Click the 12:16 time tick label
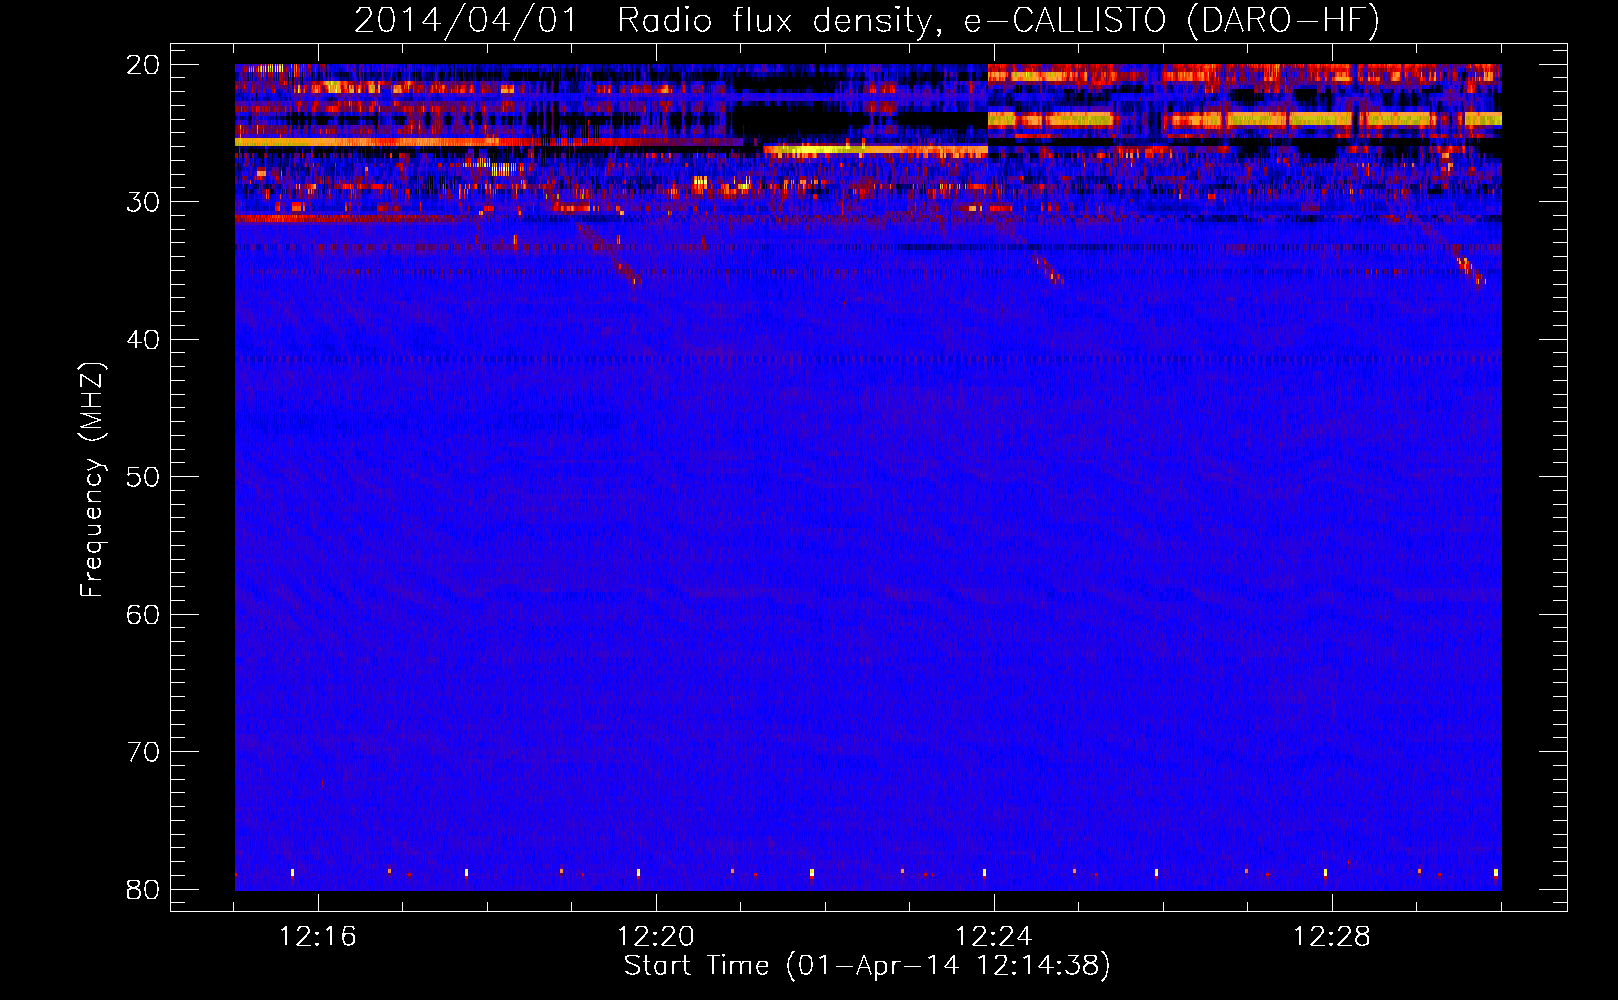 (x=318, y=937)
